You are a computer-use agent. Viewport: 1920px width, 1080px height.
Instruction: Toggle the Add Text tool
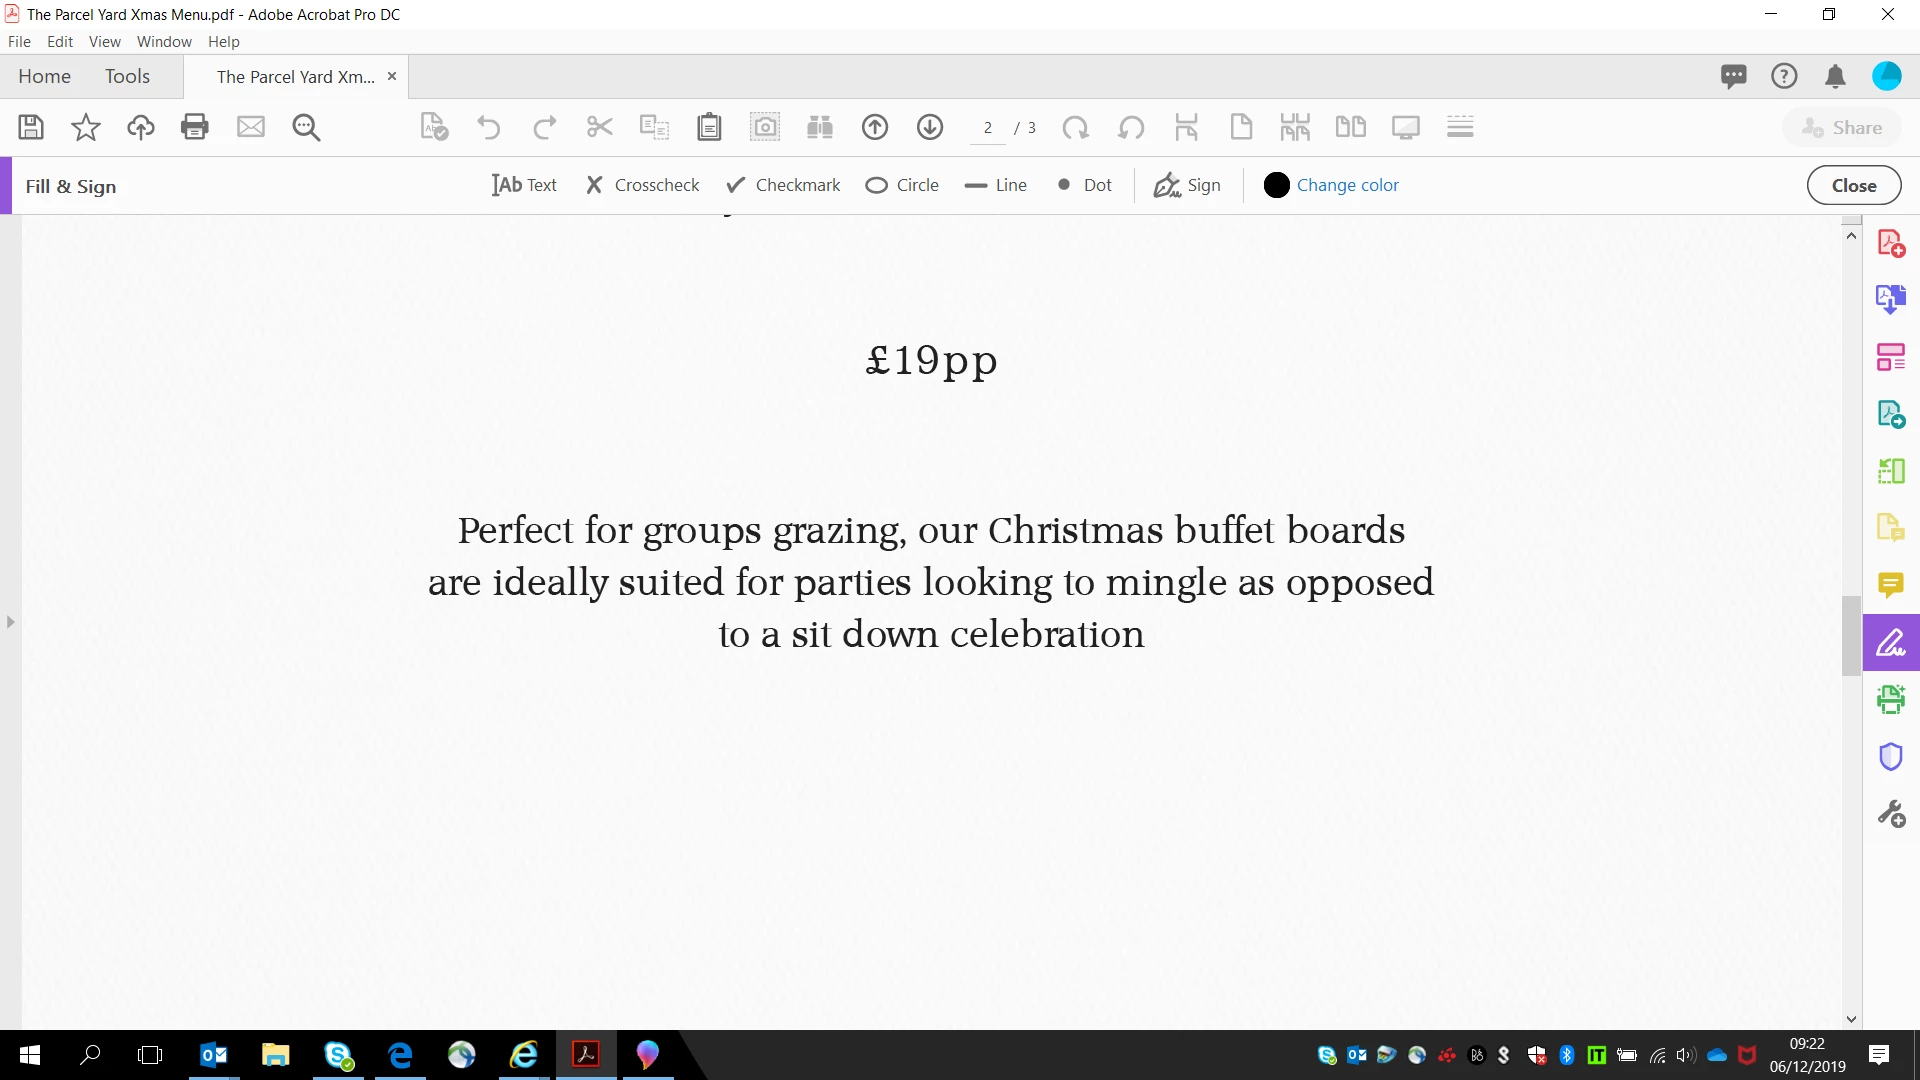click(x=524, y=185)
